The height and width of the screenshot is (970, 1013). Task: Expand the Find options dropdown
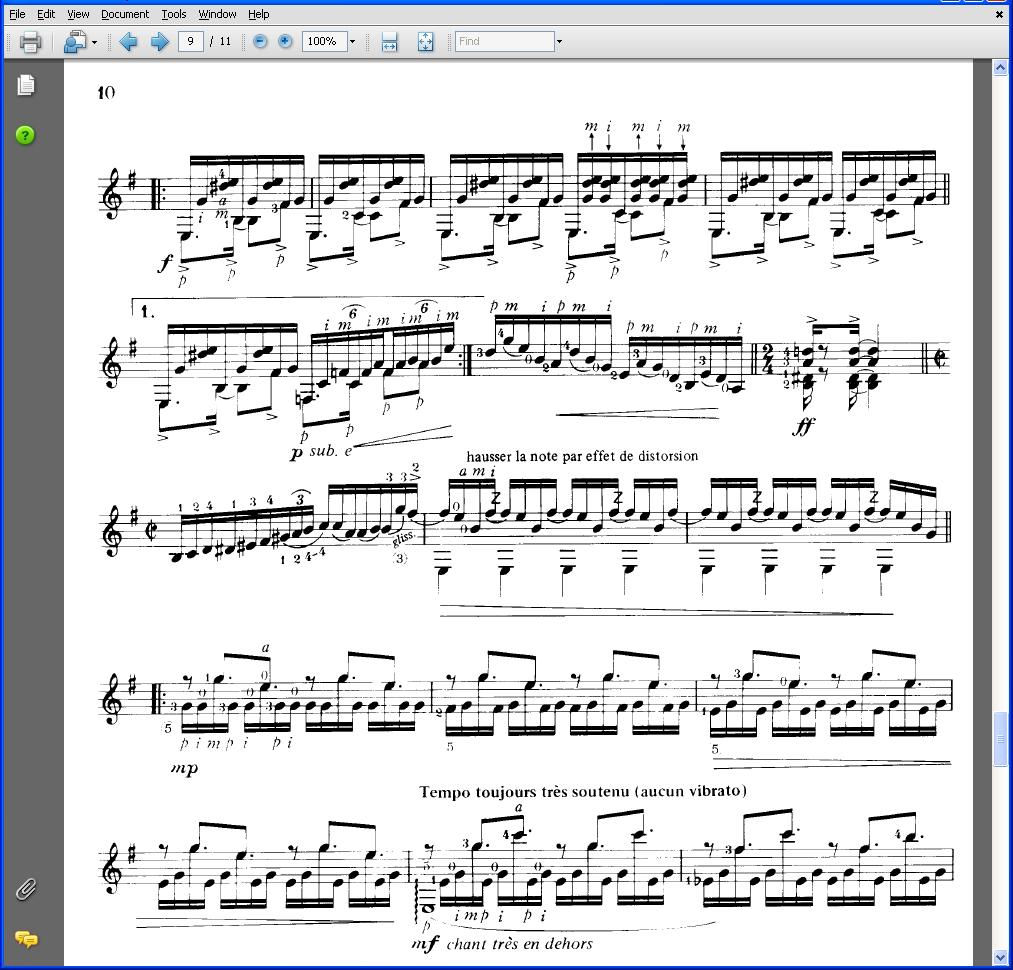click(559, 42)
